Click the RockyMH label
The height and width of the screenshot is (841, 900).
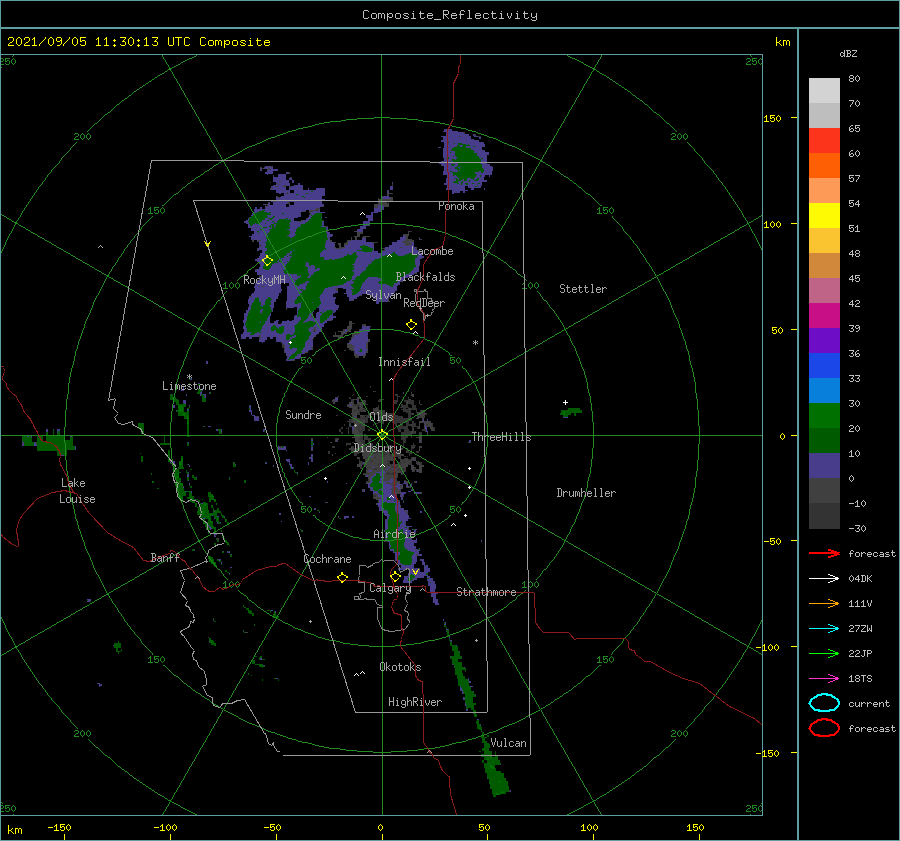click(264, 280)
